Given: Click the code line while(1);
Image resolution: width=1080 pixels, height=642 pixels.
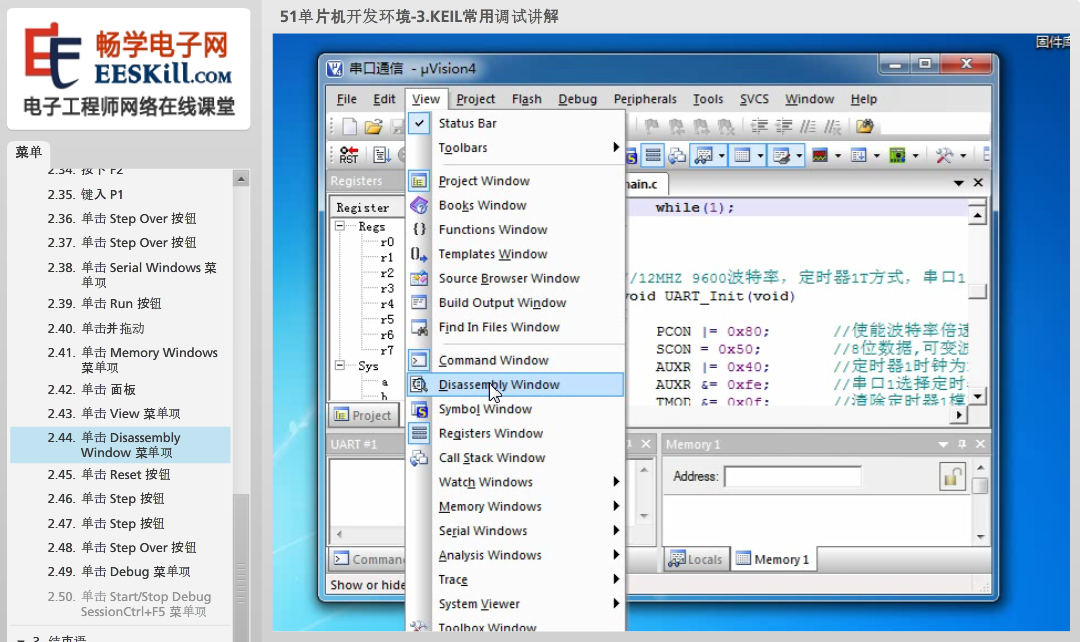Looking at the screenshot, I should tap(694, 207).
